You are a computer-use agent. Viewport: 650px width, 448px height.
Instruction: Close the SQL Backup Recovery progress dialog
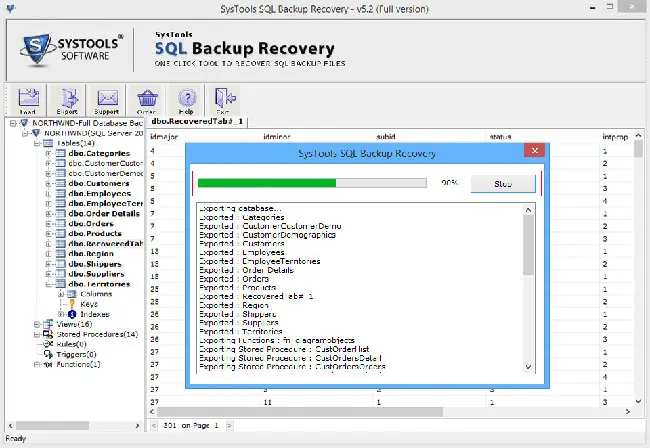pos(534,150)
